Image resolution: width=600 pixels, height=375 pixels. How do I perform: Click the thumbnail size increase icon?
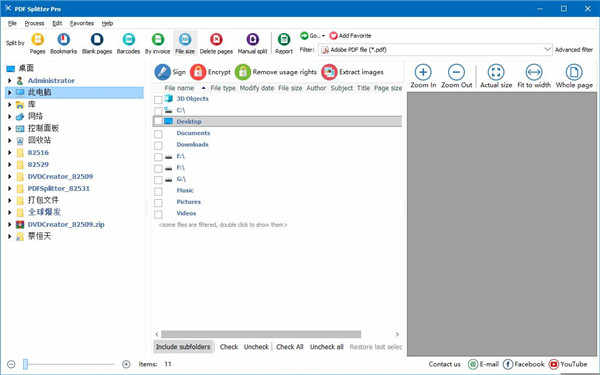tap(126, 364)
